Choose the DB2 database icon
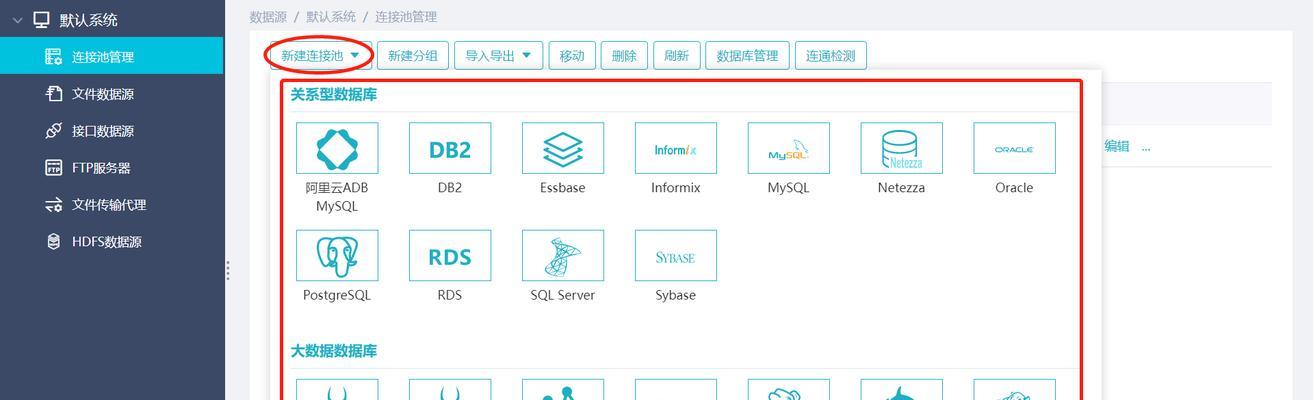The width and height of the screenshot is (1313, 400). (x=450, y=148)
